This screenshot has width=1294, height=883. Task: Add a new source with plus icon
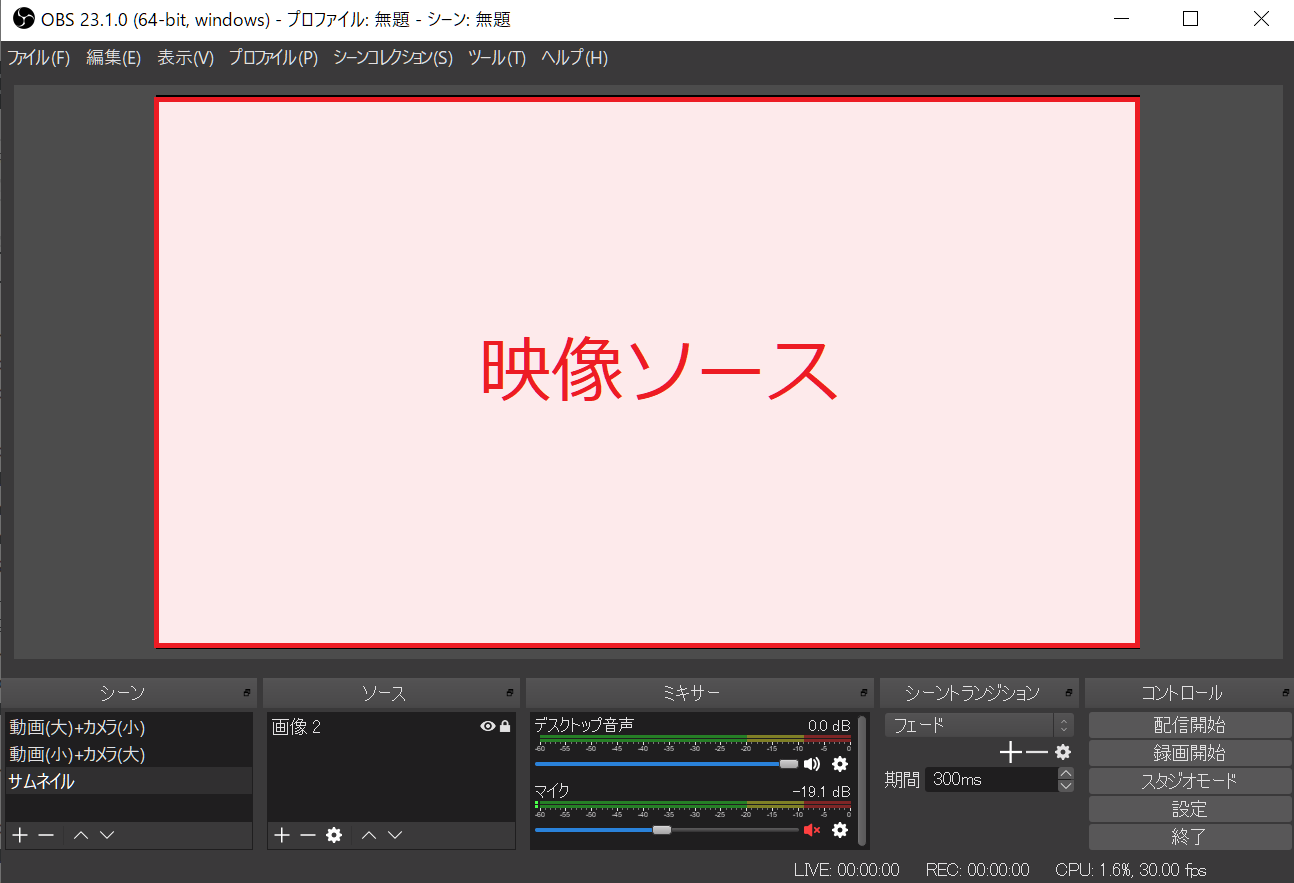tap(282, 835)
